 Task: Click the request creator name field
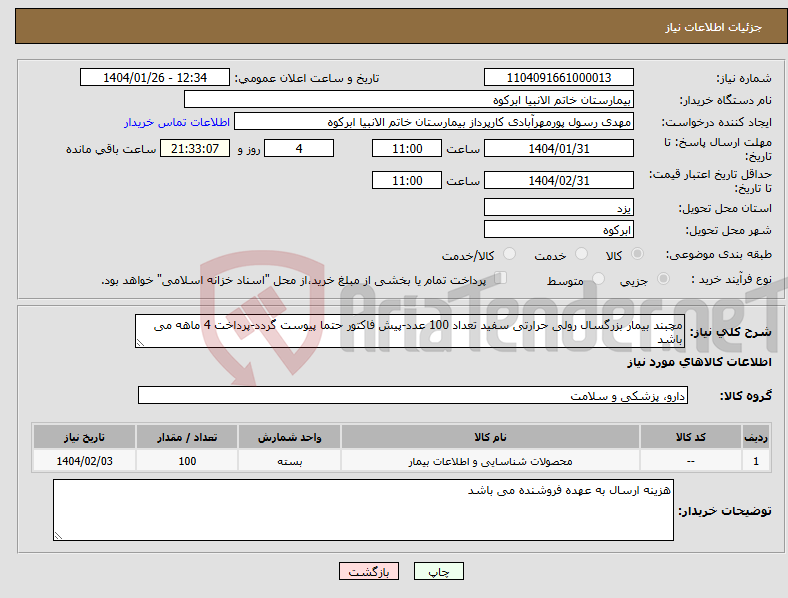pos(434,122)
